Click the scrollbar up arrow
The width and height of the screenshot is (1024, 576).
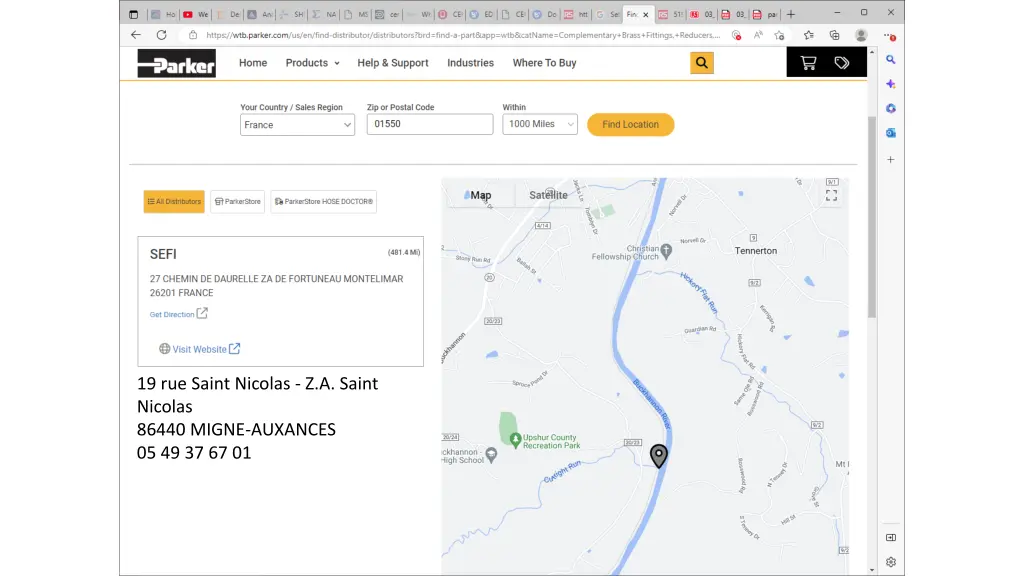[x=872, y=52]
